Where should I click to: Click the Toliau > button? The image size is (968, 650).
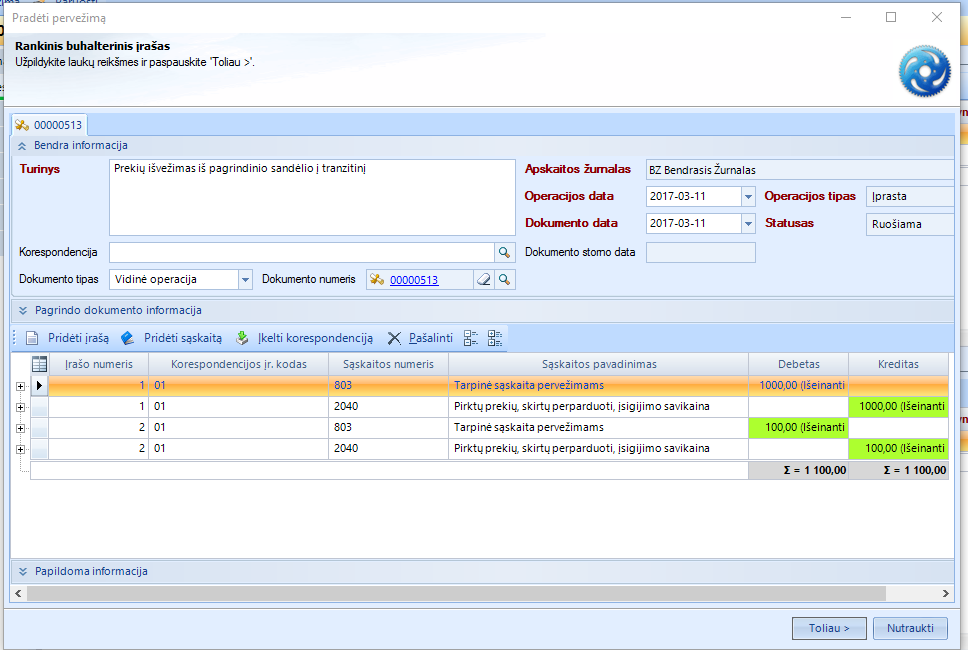point(829,628)
